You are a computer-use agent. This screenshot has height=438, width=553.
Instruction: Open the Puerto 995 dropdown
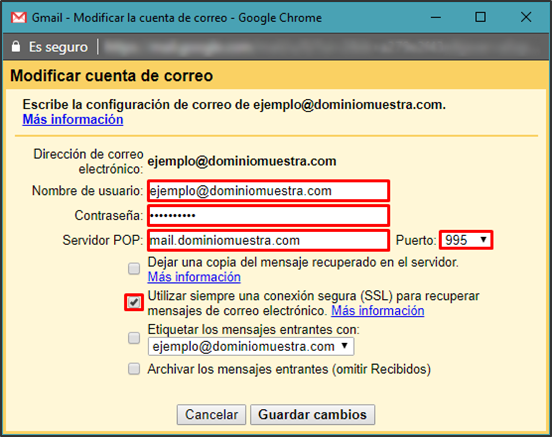[x=466, y=240]
